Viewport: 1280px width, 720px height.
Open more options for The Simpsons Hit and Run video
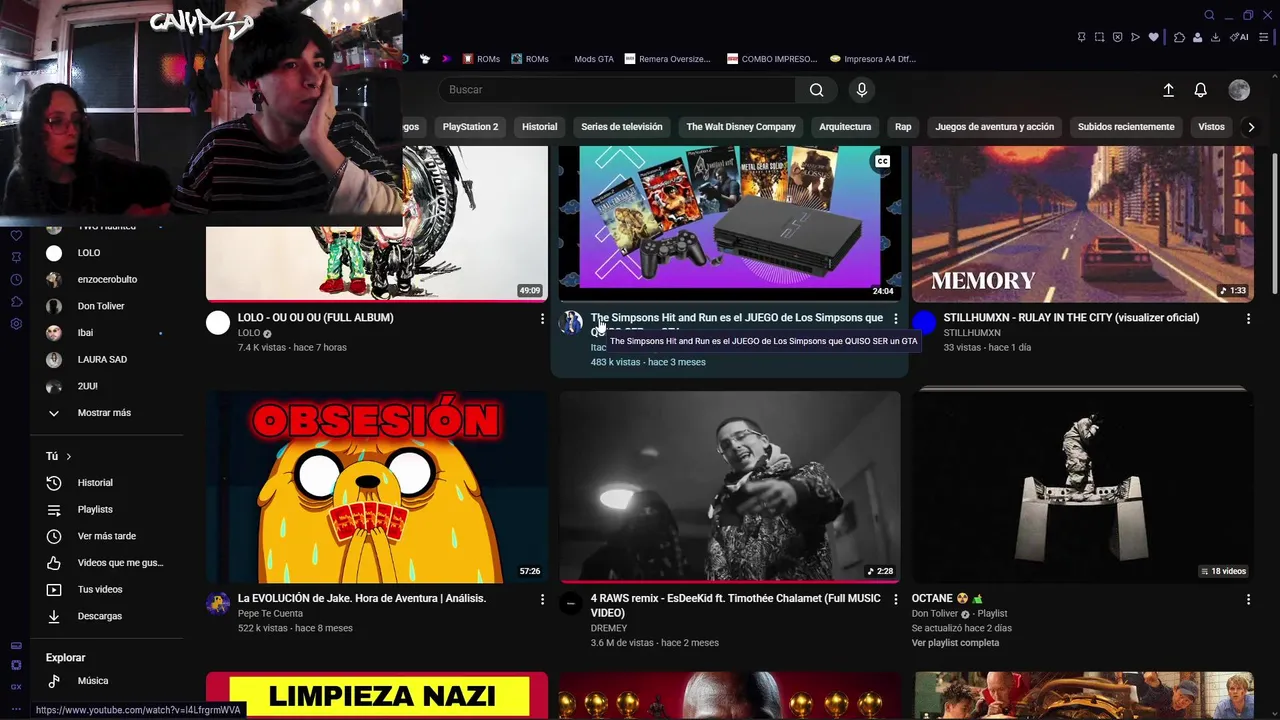[x=895, y=318]
